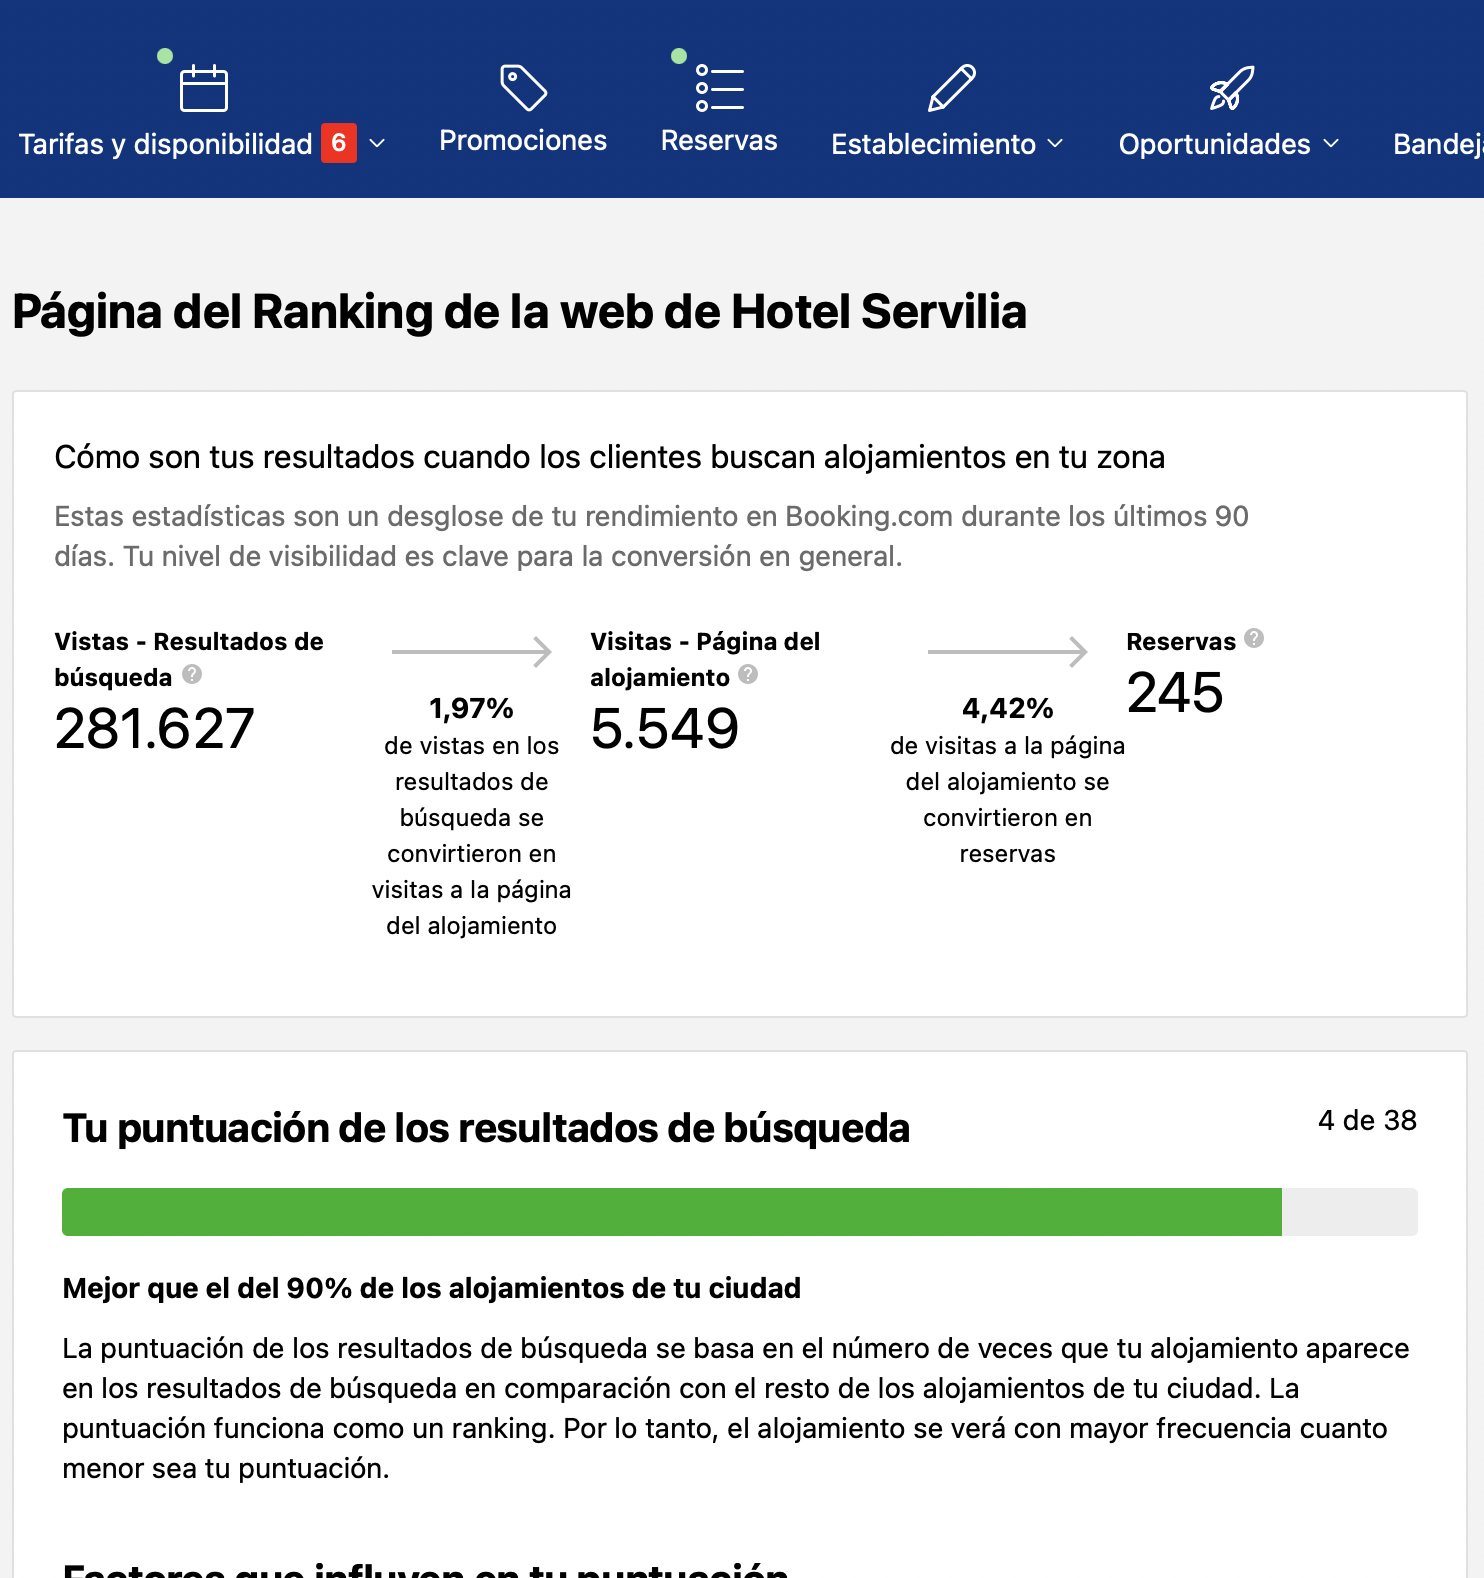Click the question mark icon next to Reservas stat
1484x1578 pixels.
point(1254,639)
